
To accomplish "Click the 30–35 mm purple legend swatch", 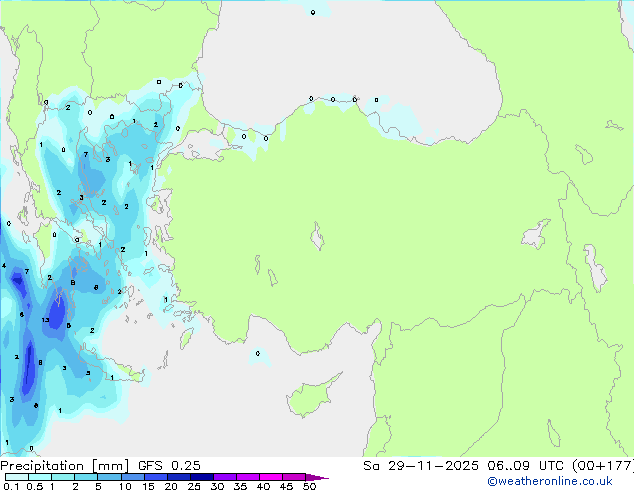I will pyautogui.click(x=225, y=477).
